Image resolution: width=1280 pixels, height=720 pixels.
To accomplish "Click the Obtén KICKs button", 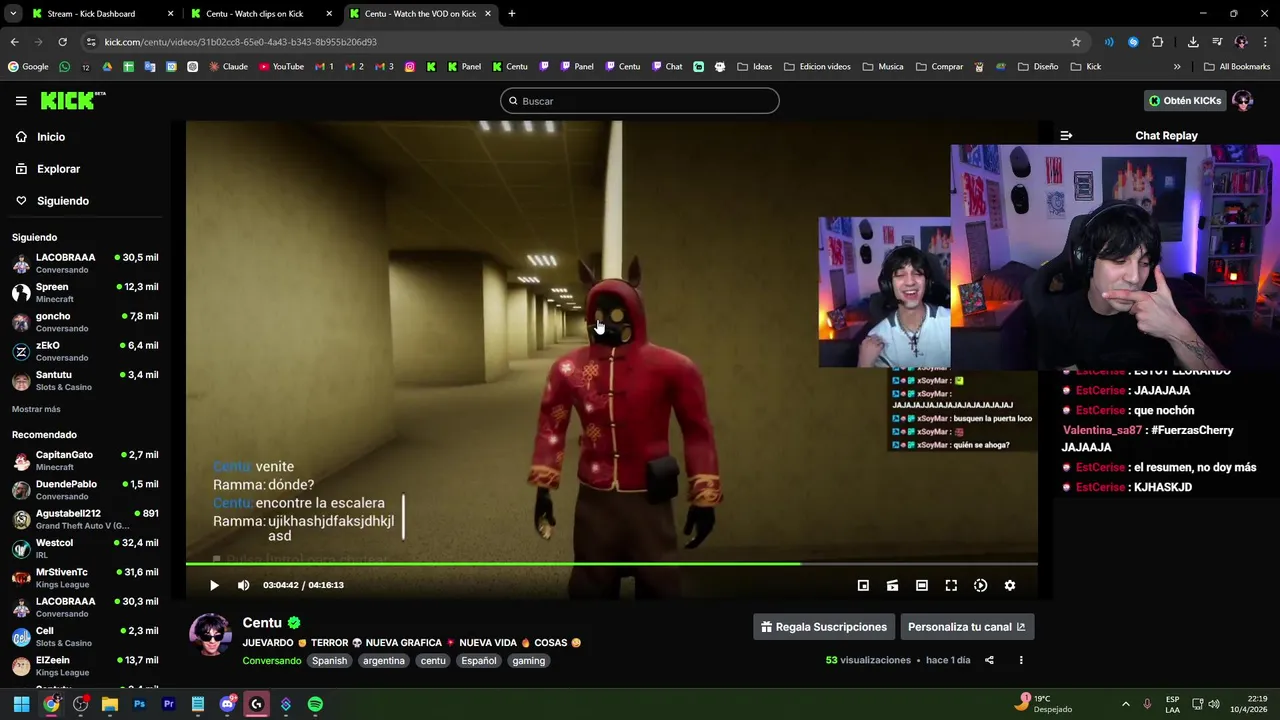I will pos(1185,101).
